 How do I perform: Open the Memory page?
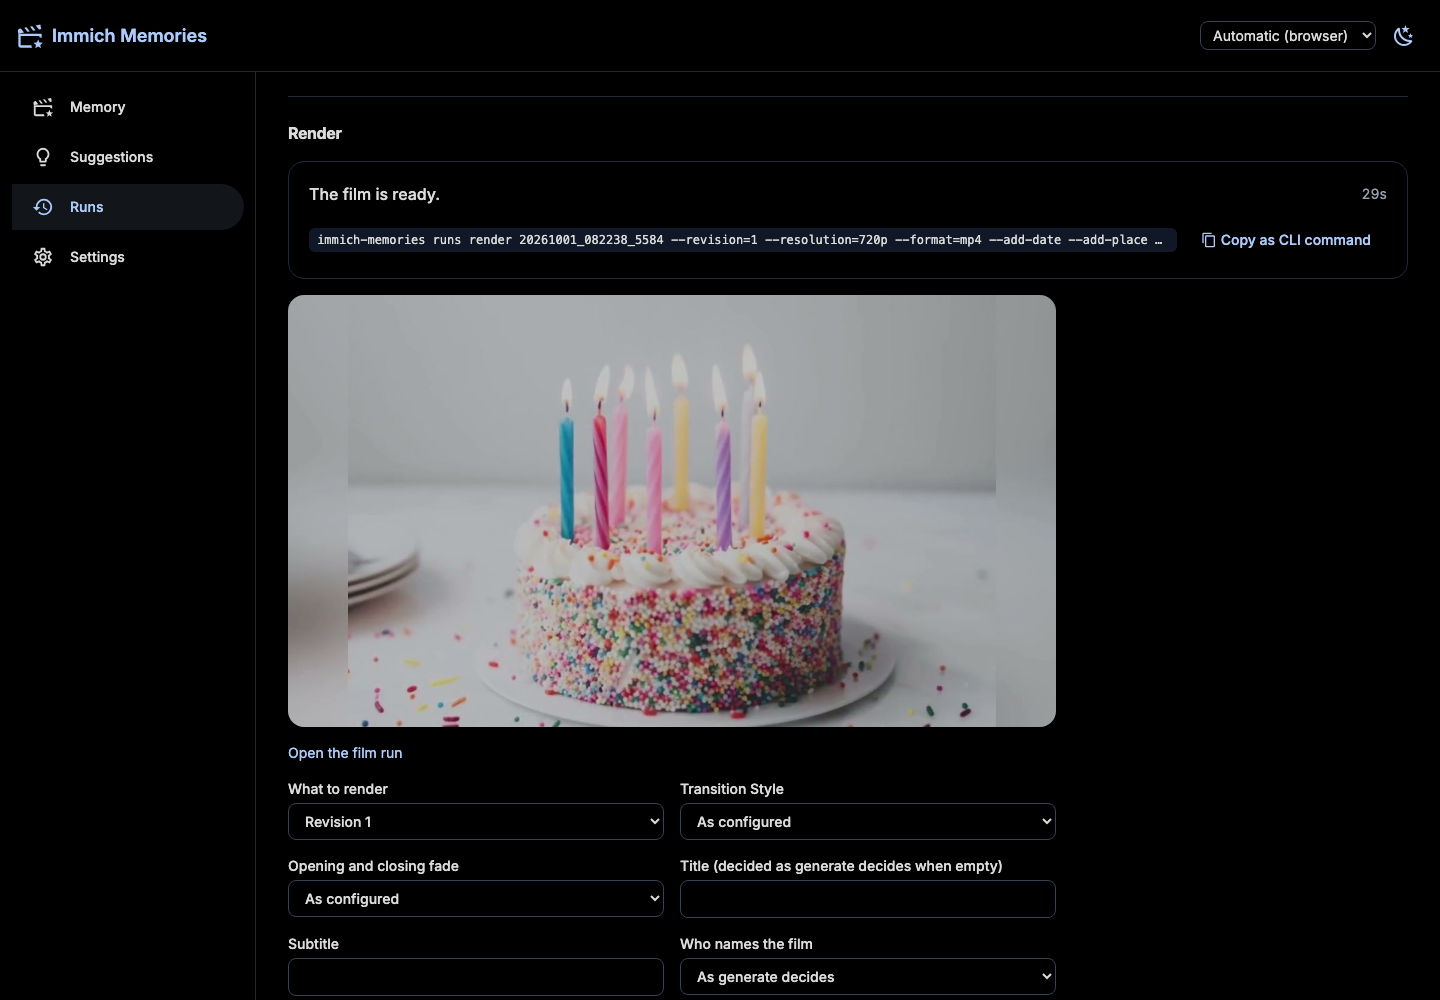[x=128, y=107]
